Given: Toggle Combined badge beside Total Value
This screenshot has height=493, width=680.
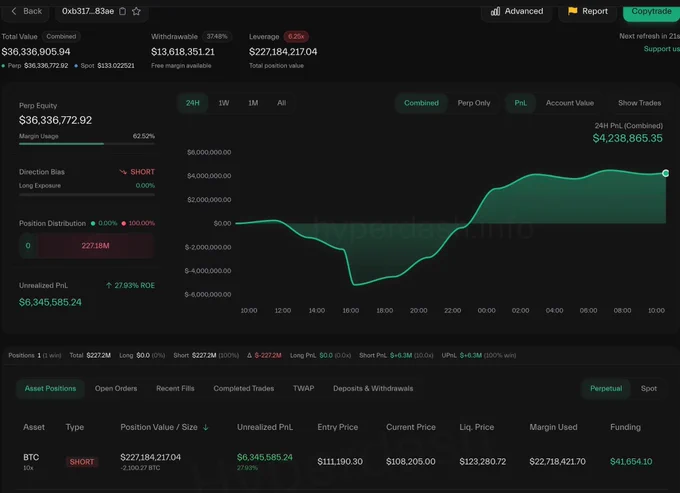Looking at the screenshot, I should [61, 36].
